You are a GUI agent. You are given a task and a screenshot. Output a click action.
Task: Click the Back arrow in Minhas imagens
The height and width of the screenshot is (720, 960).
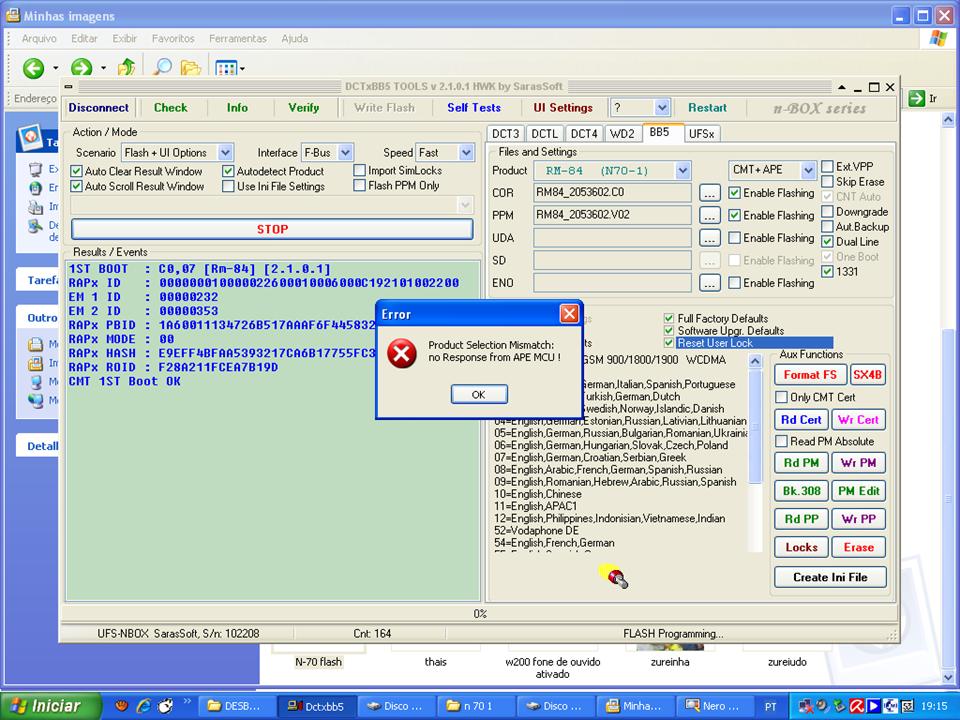34,67
